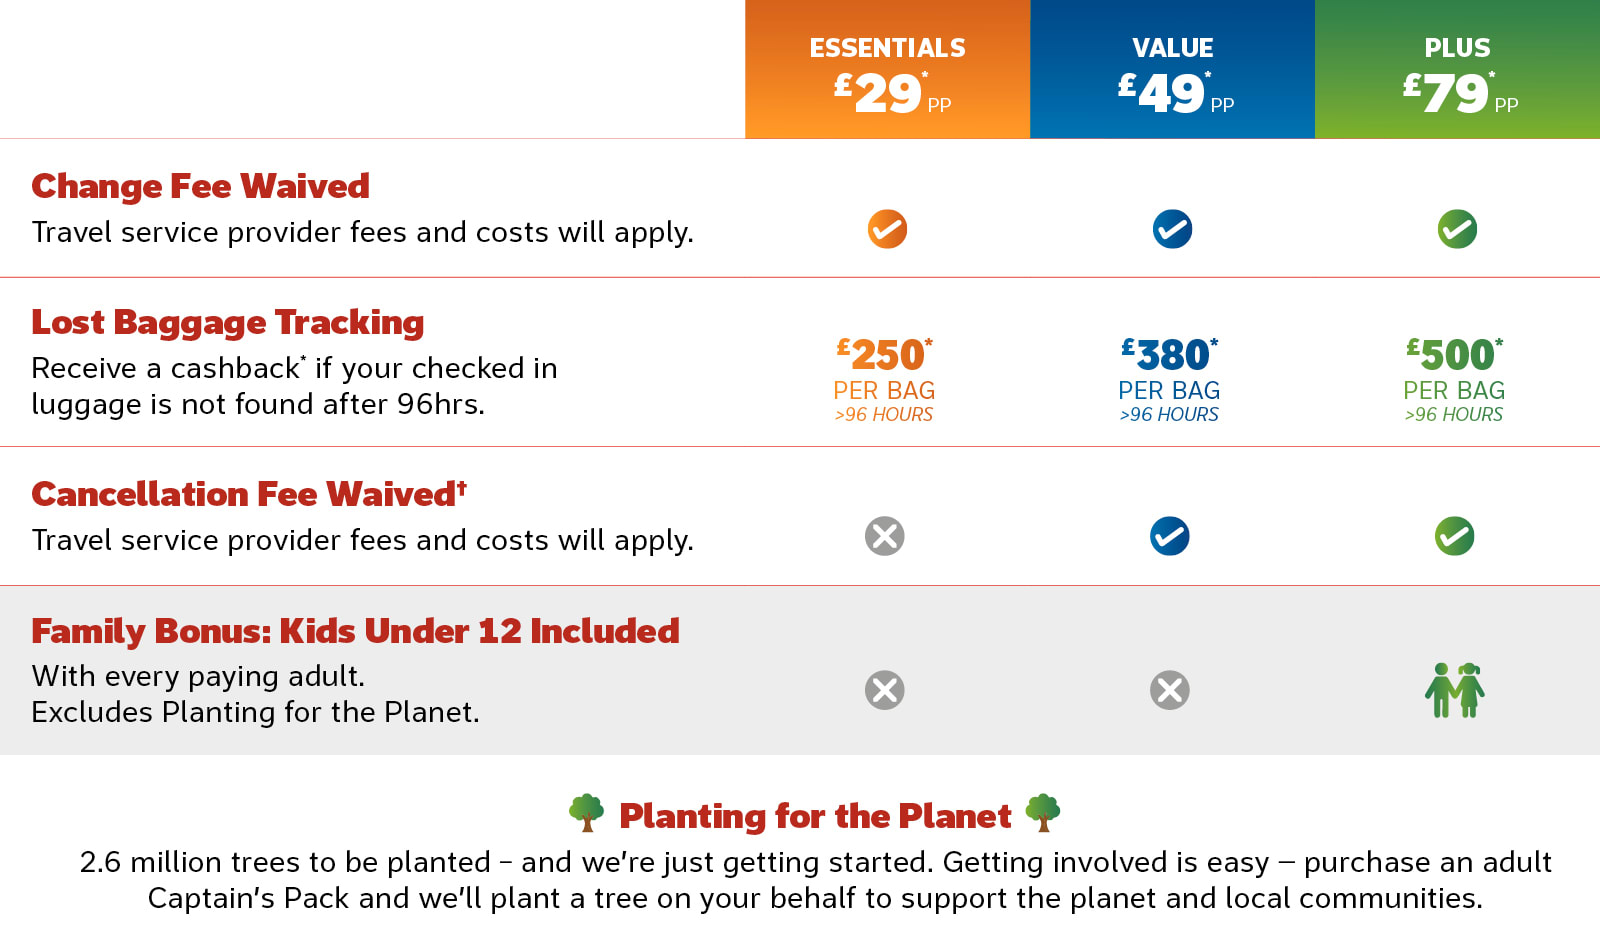
Task: Click the blue Value Change Fee checkmark
Action: tap(1172, 229)
